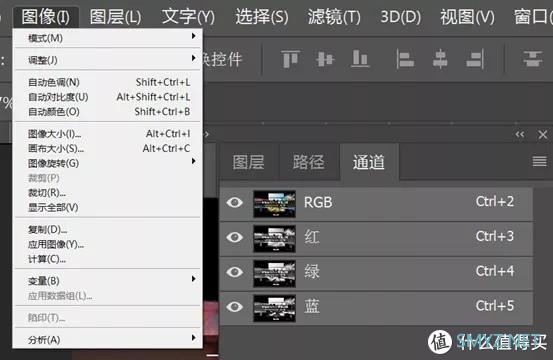
Task: Choose 裁切(R)... menu item
Action: tap(108, 193)
